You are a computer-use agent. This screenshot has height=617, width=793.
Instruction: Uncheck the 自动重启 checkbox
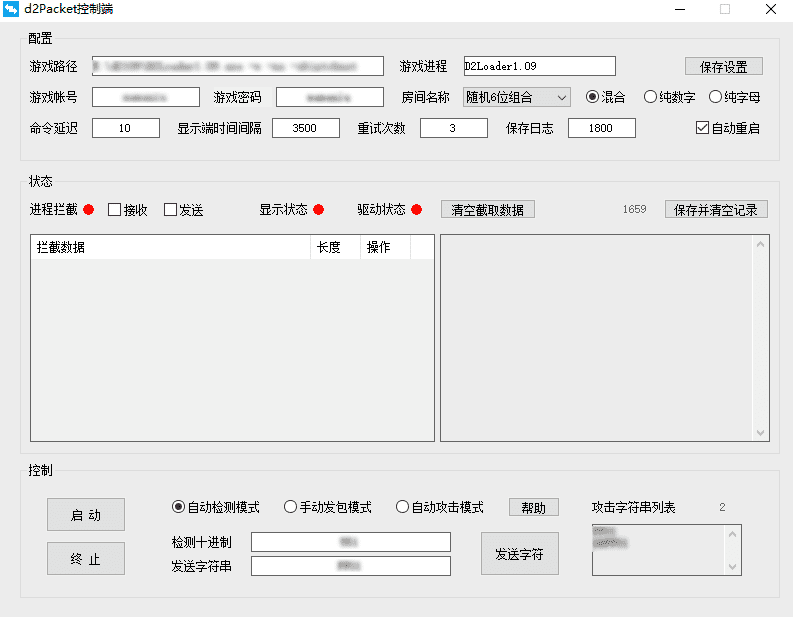(x=702, y=128)
